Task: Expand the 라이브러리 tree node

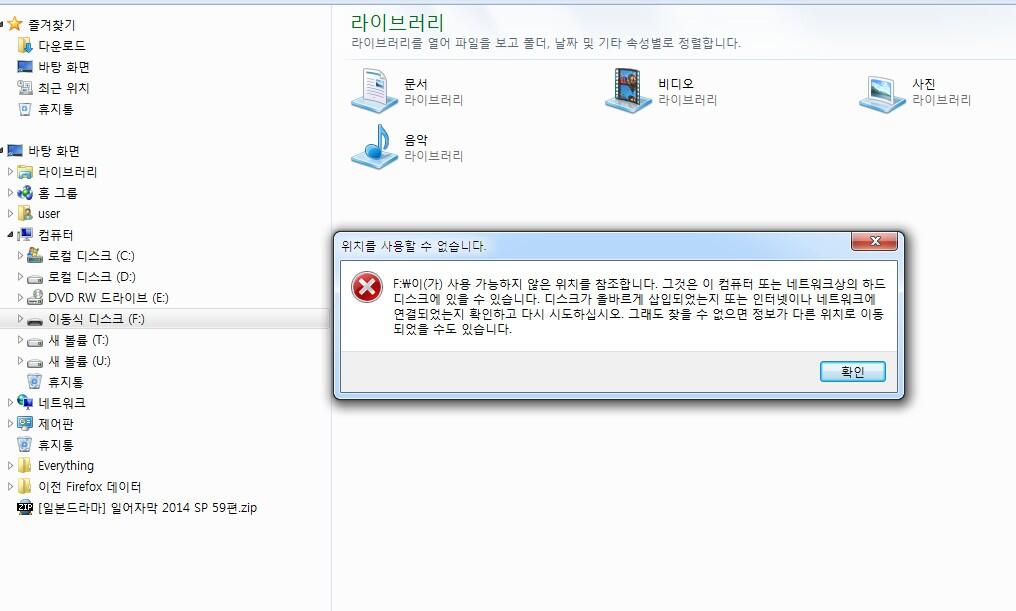Action: coord(10,172)
